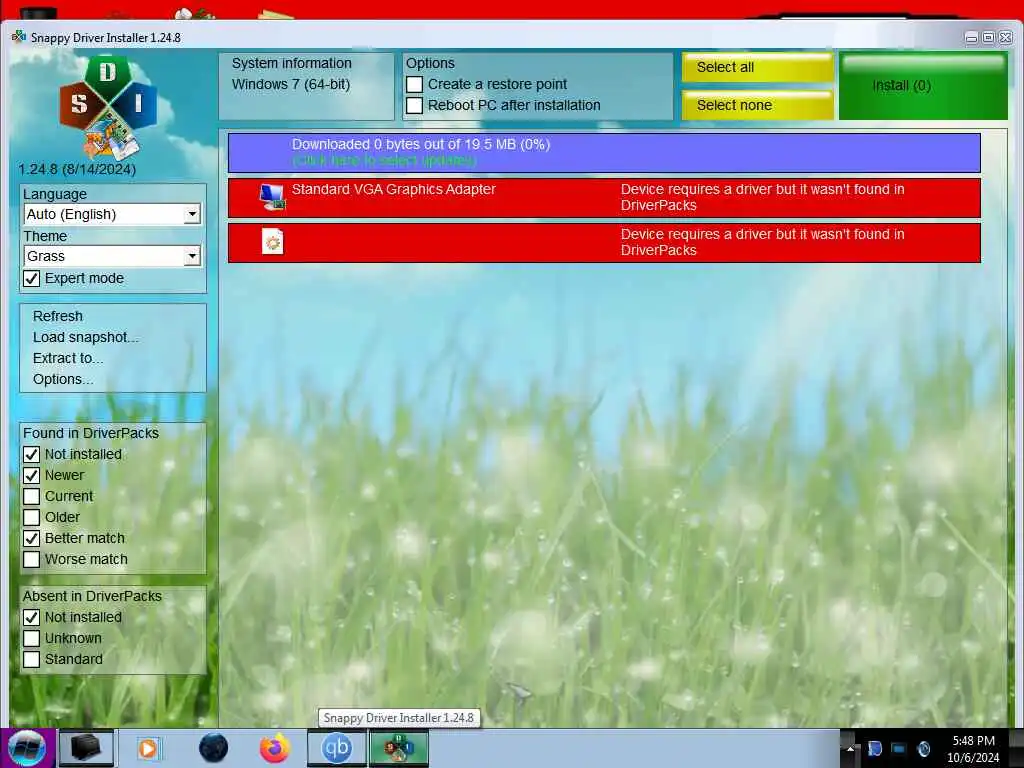
Task: Check the Current filter checkbox
Action: pos(31,496)
